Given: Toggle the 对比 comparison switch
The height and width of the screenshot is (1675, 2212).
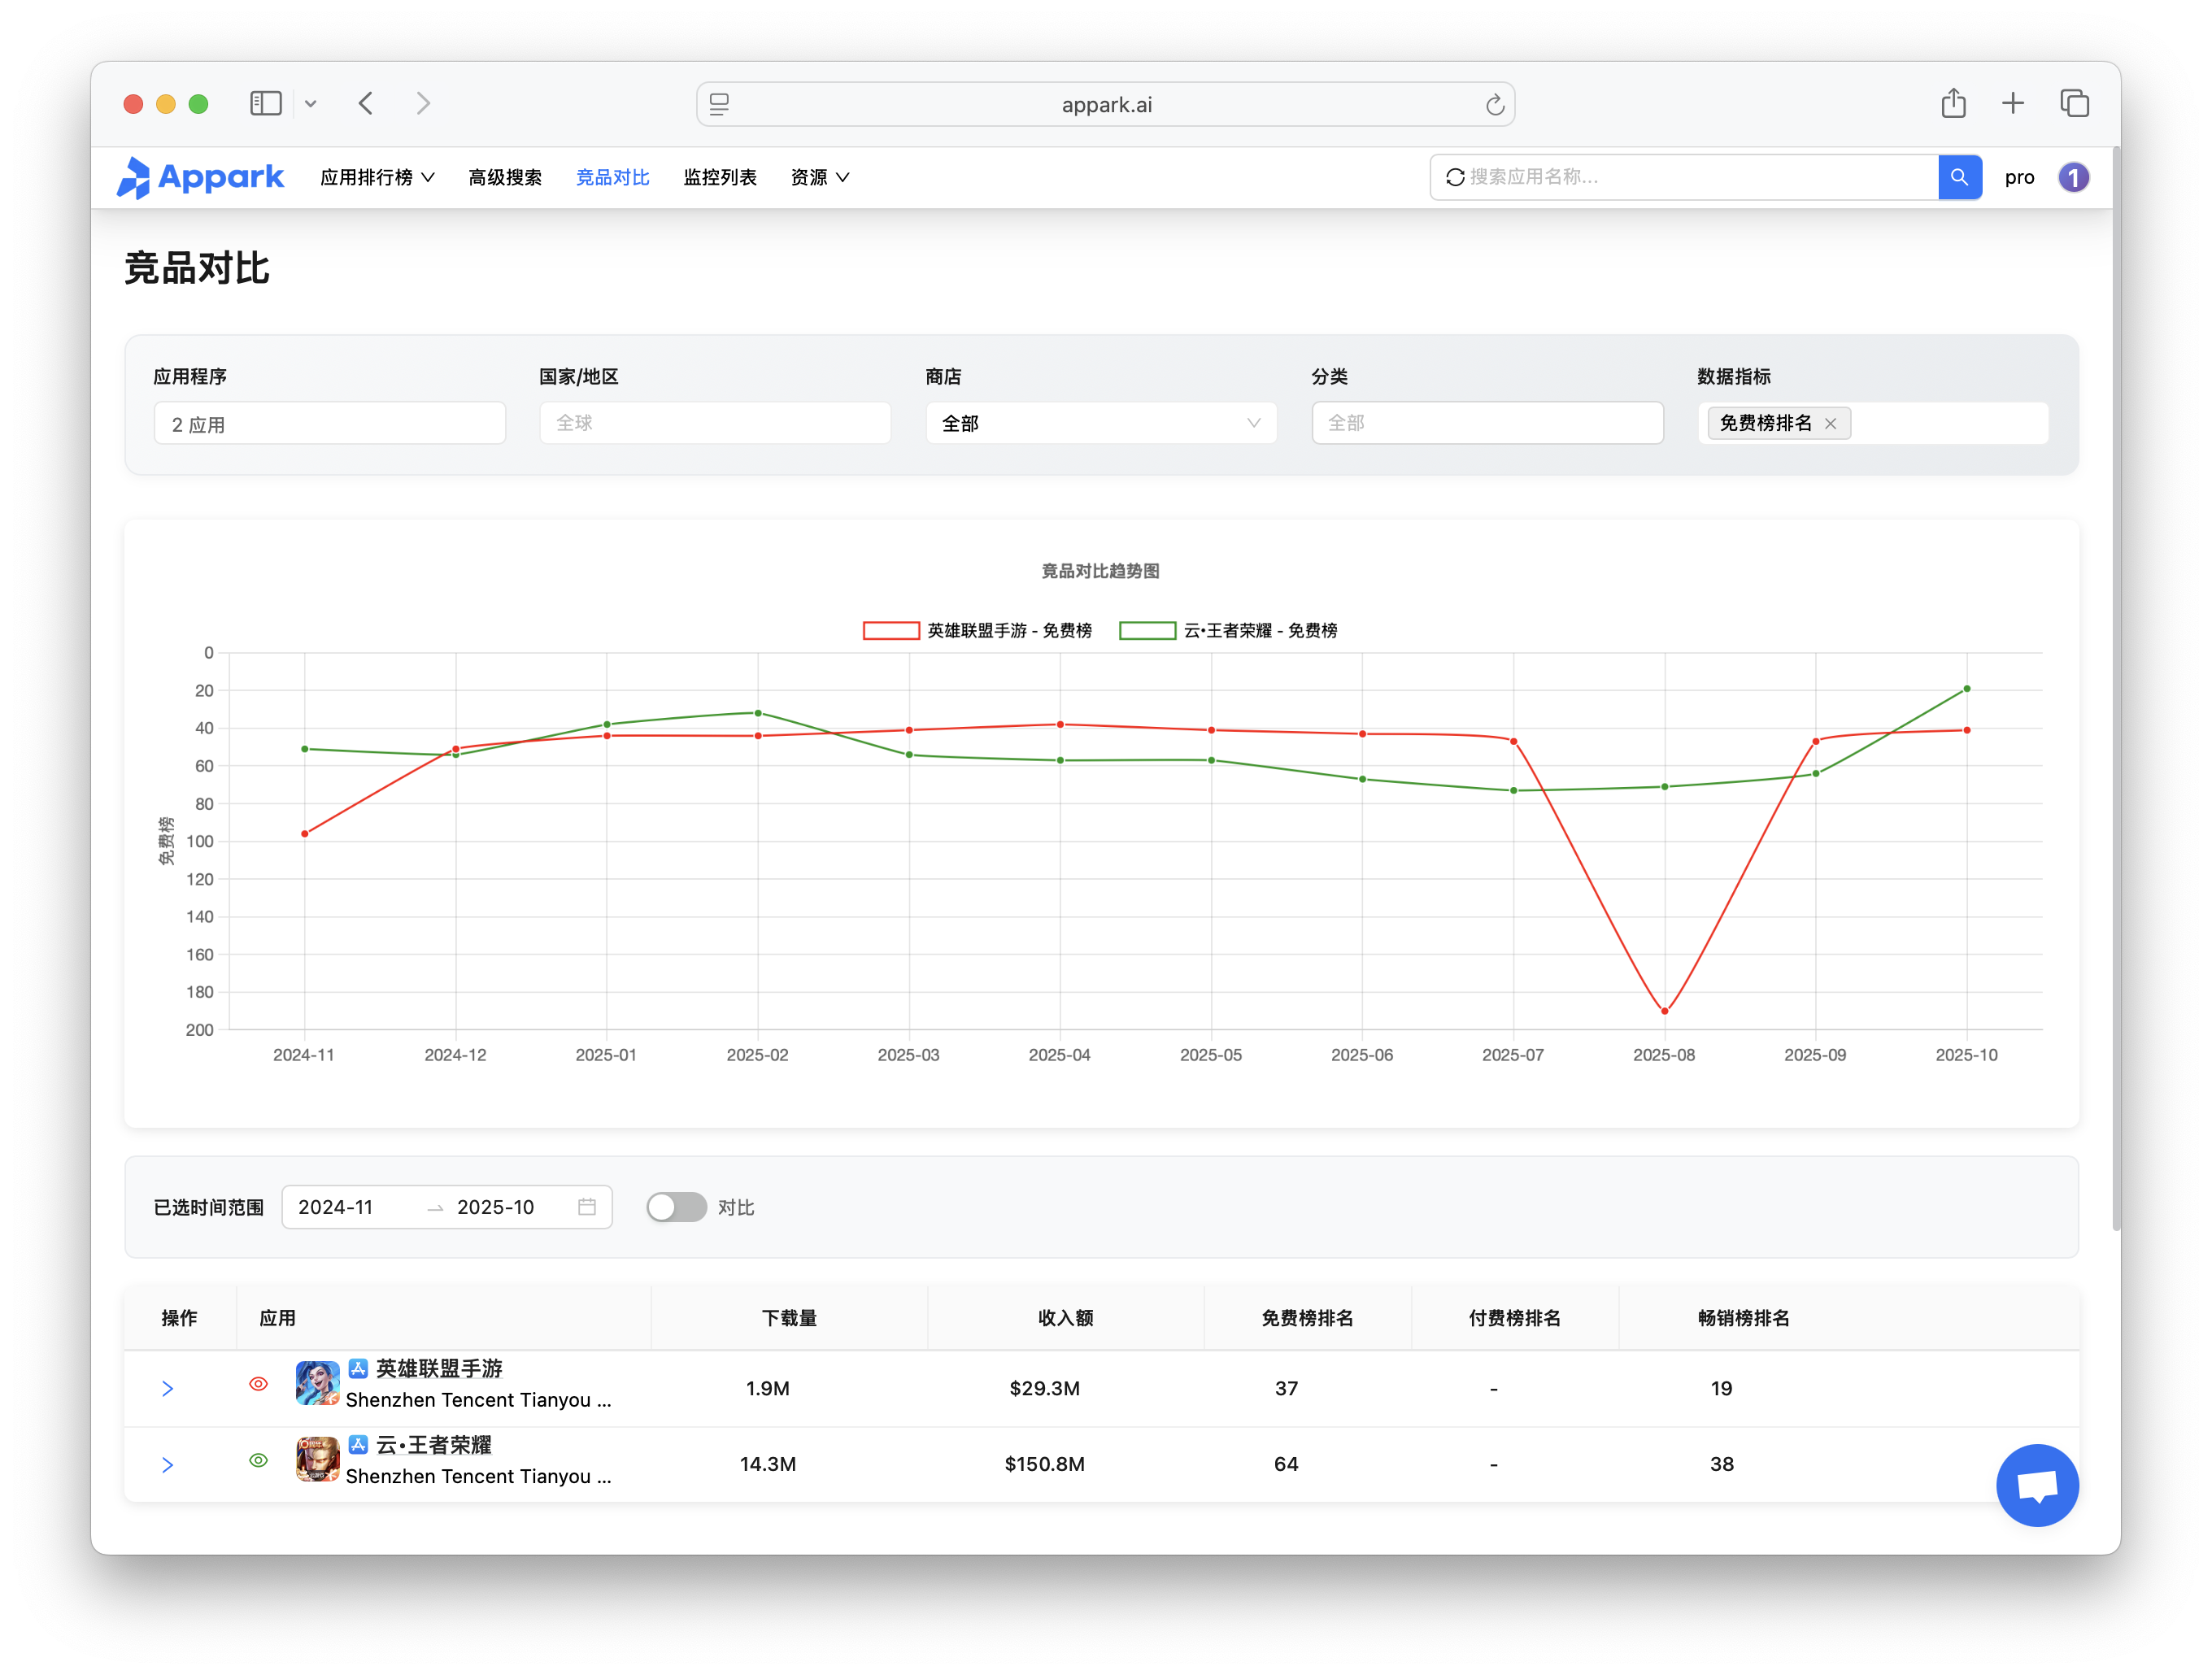Looking at the screenshot, I should [x=676, y=1207].
